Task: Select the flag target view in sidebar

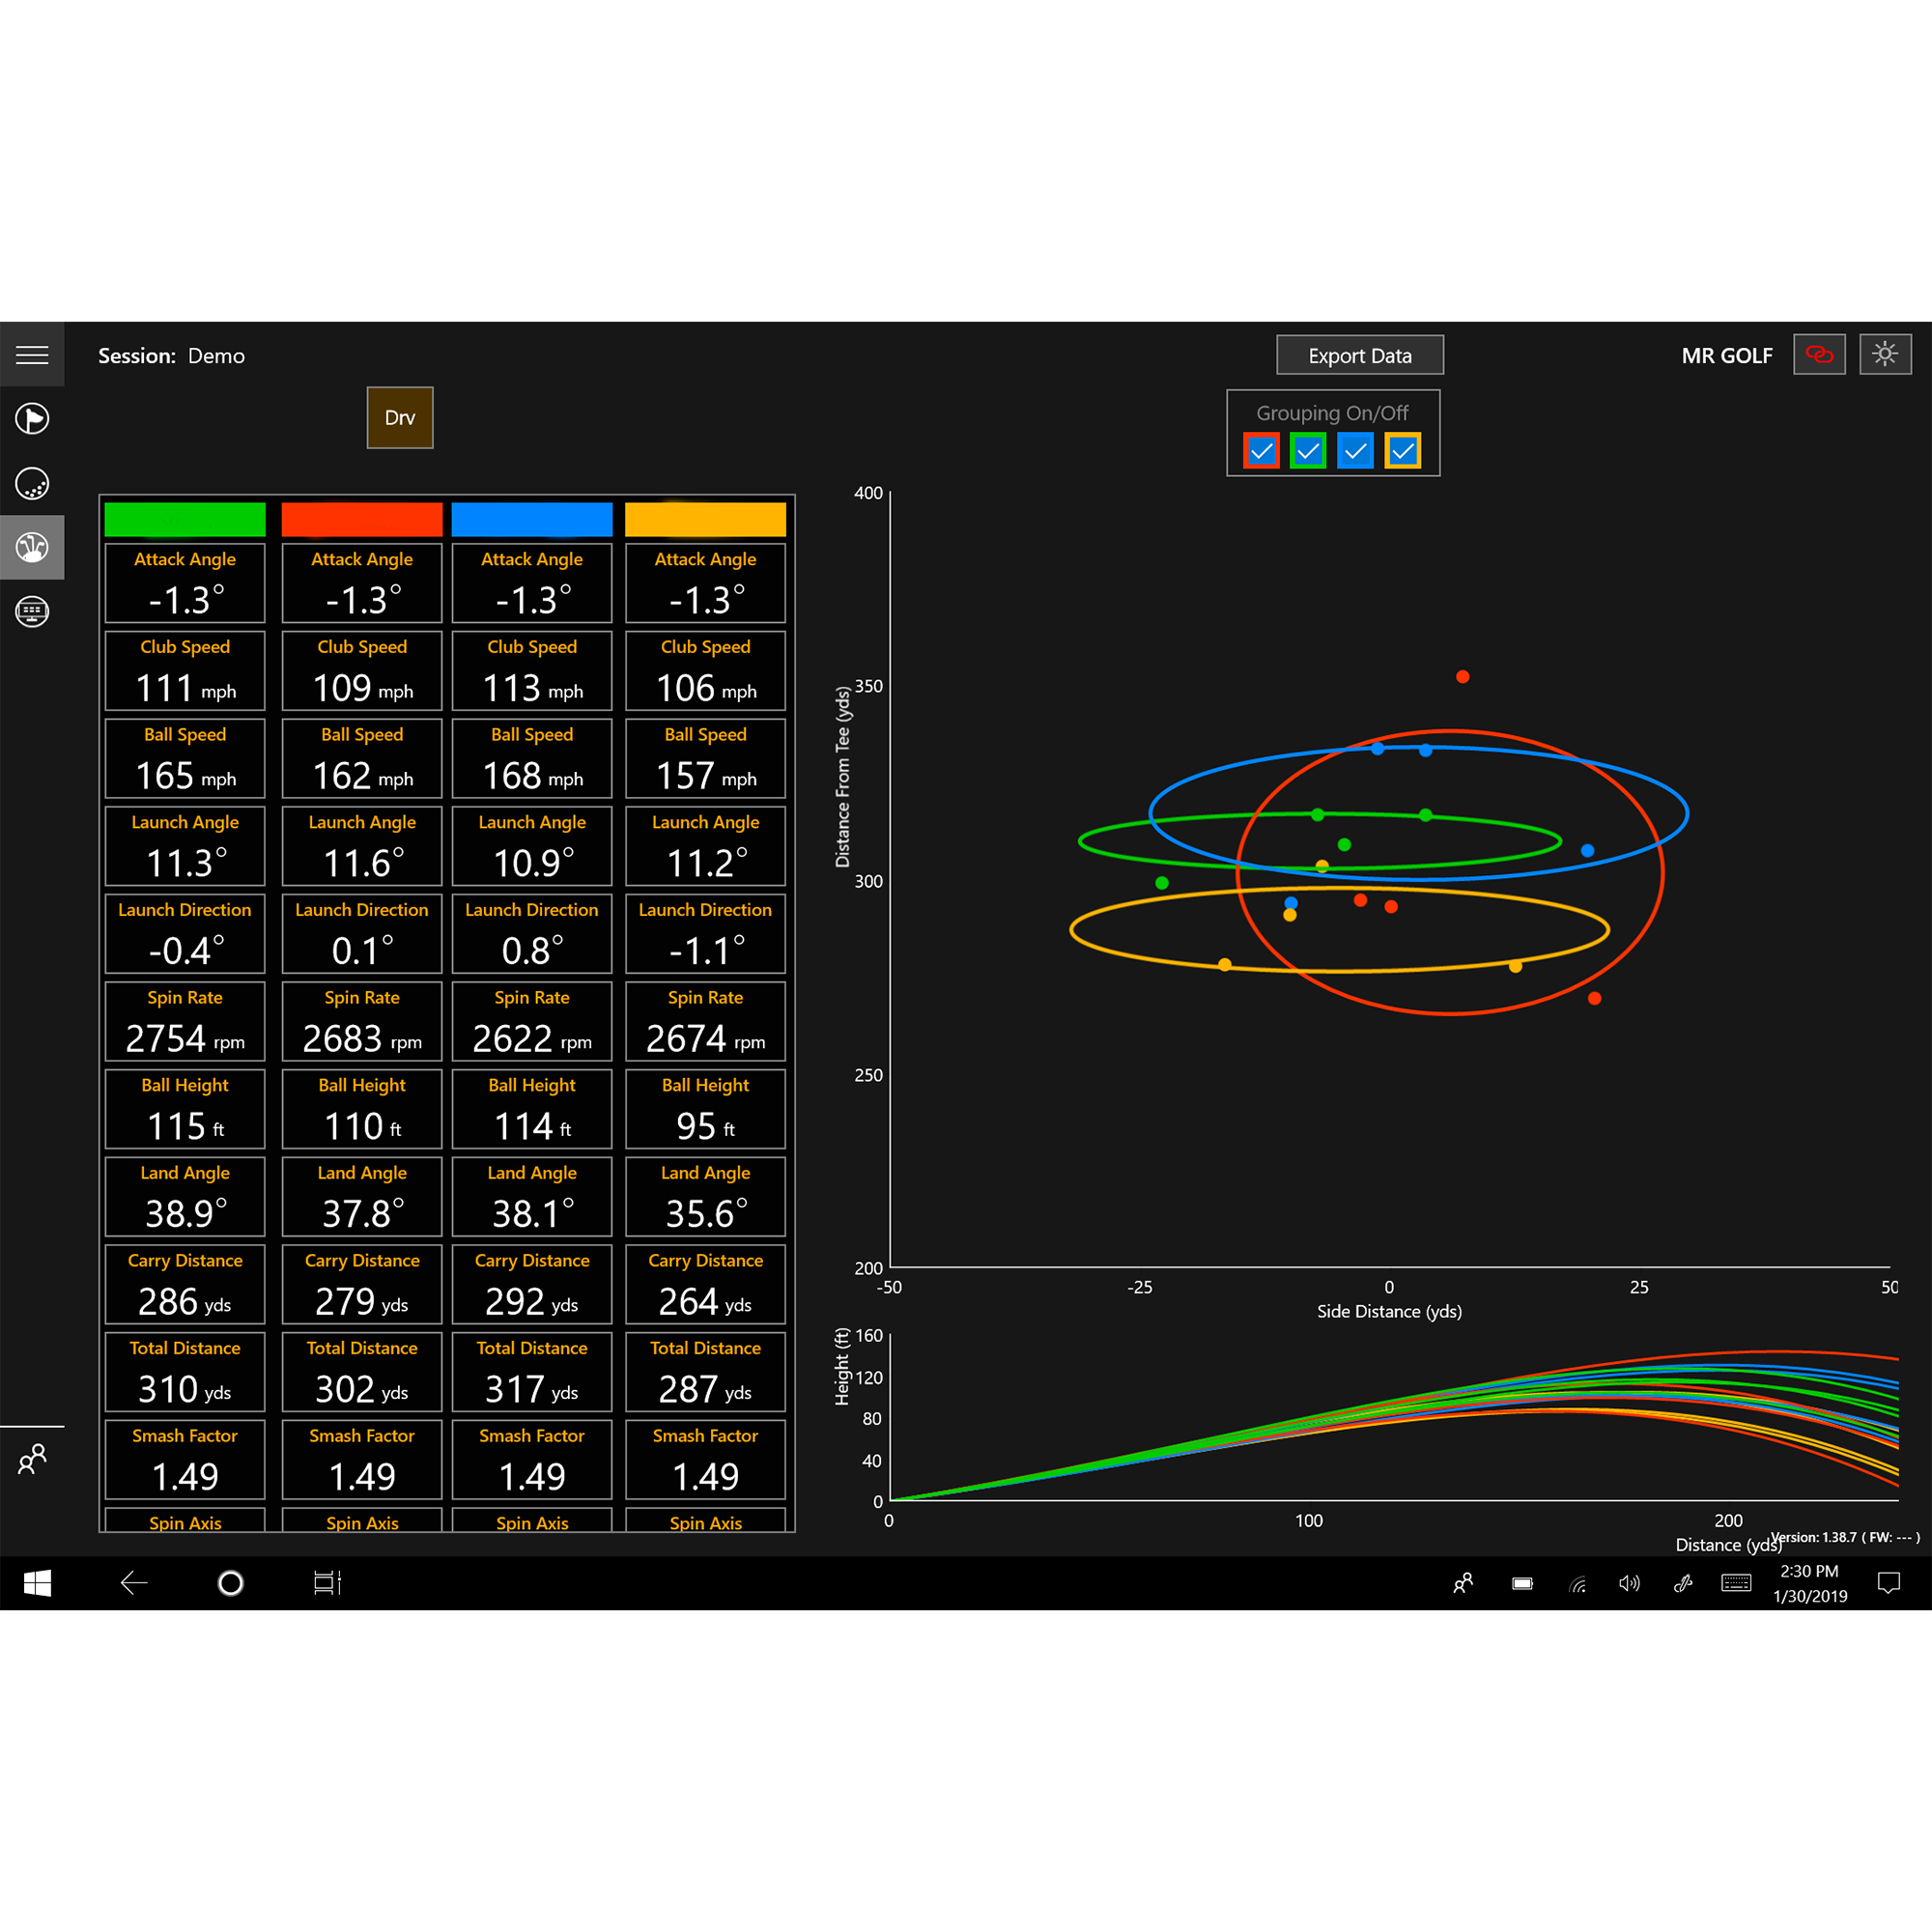Action: 33,419
